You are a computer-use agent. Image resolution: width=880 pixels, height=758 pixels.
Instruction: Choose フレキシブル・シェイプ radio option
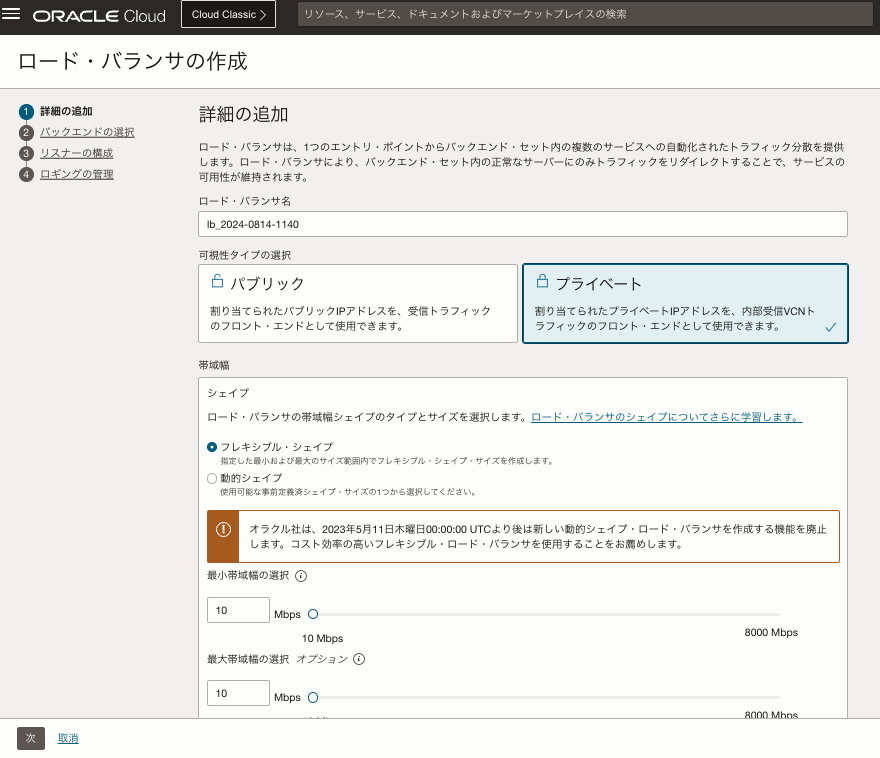(212, 447)
